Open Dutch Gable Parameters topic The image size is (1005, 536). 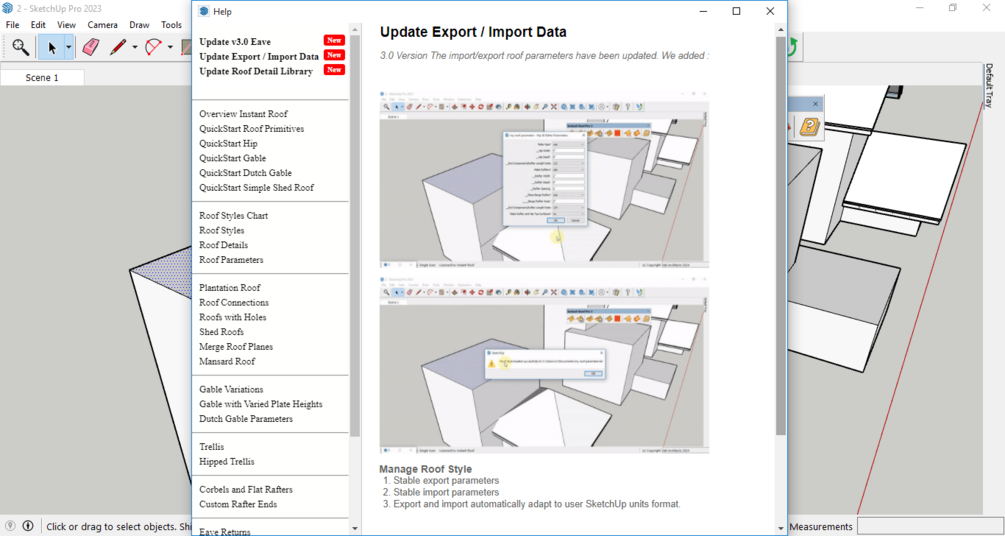point(246,419)
